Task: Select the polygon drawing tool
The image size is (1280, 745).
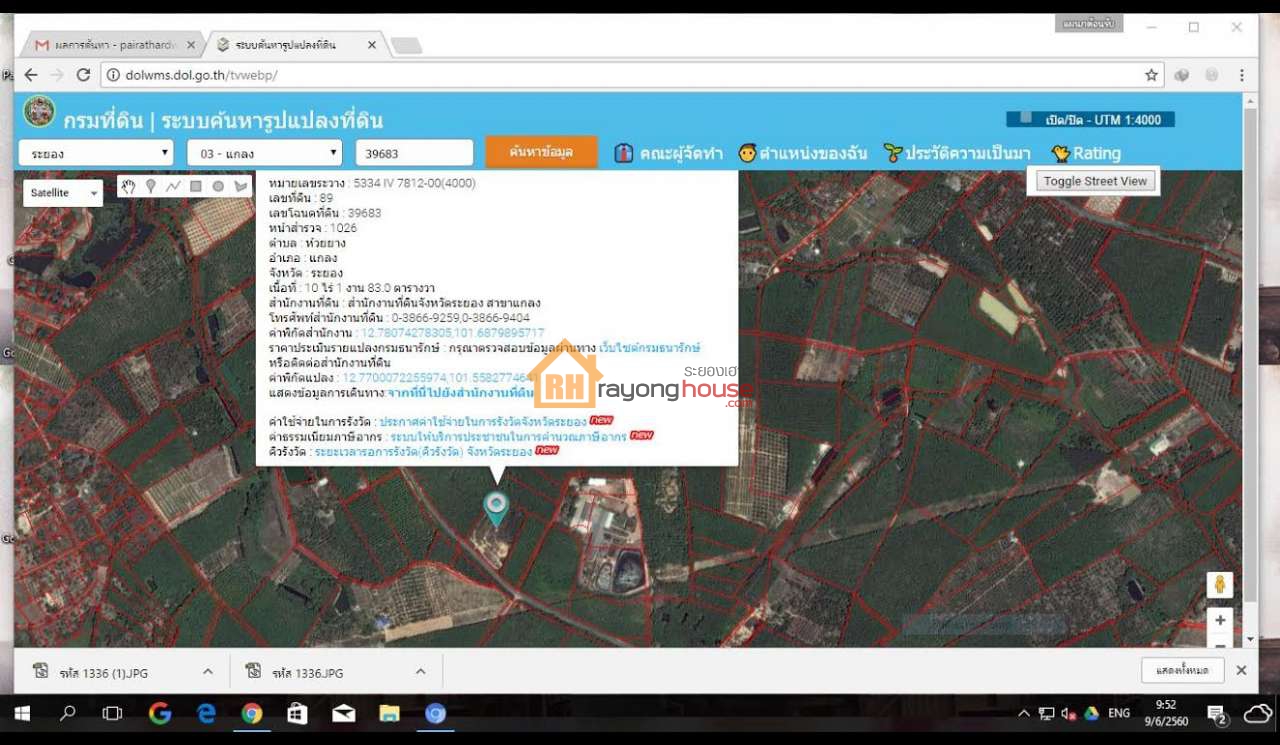Action: pos(240,186)
